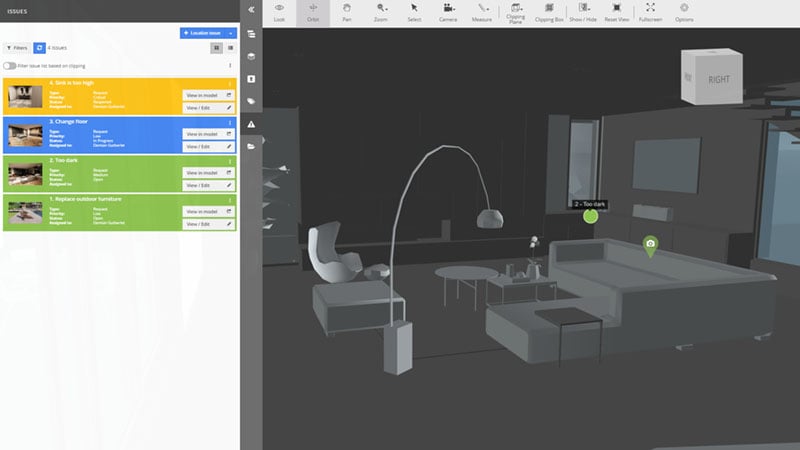Open the Show / Hide tool
800x450 pixels.
583,13
